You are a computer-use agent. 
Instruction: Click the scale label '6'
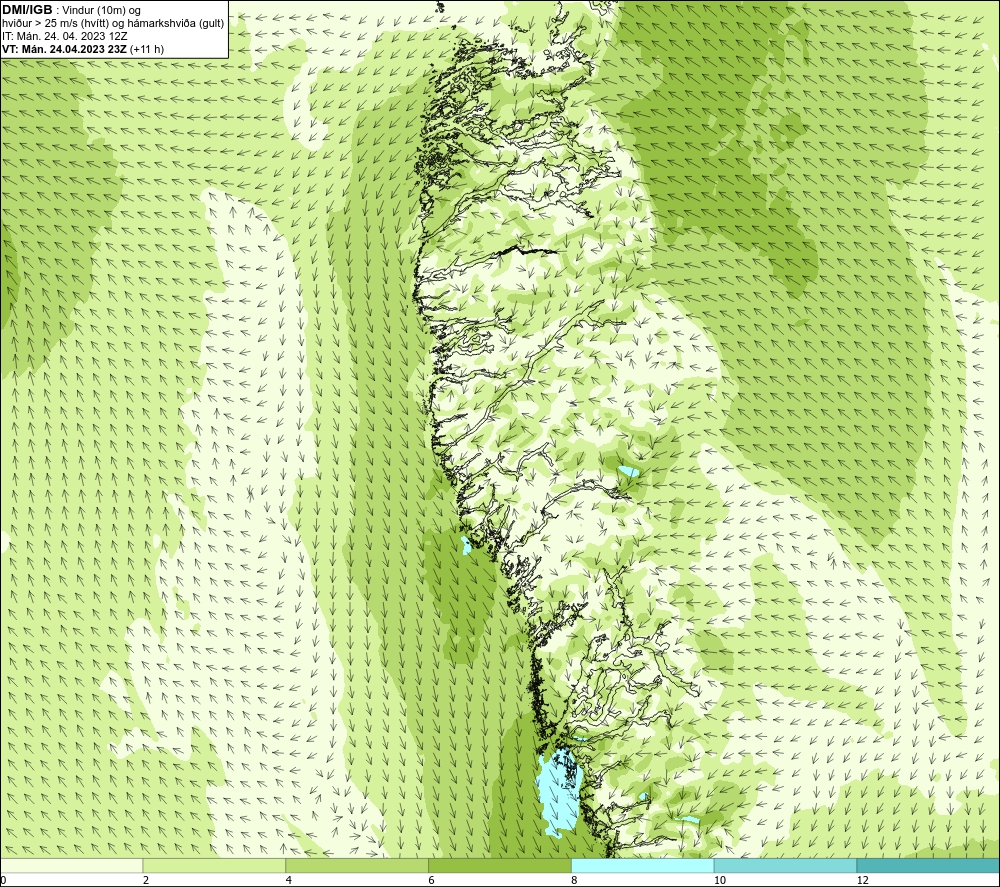coord(432,880)
